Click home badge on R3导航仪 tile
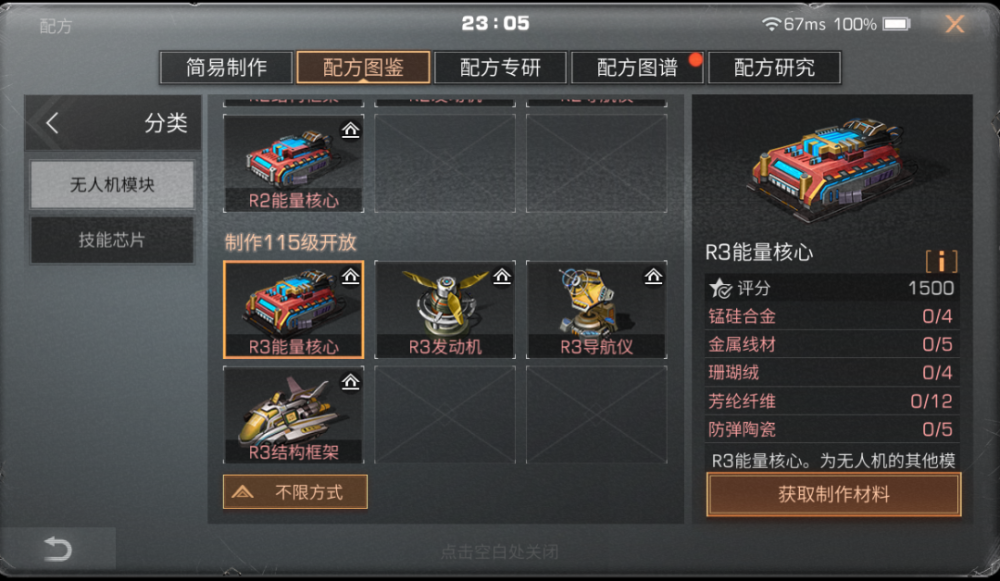1000x581 pixels. tap(654, 276)
